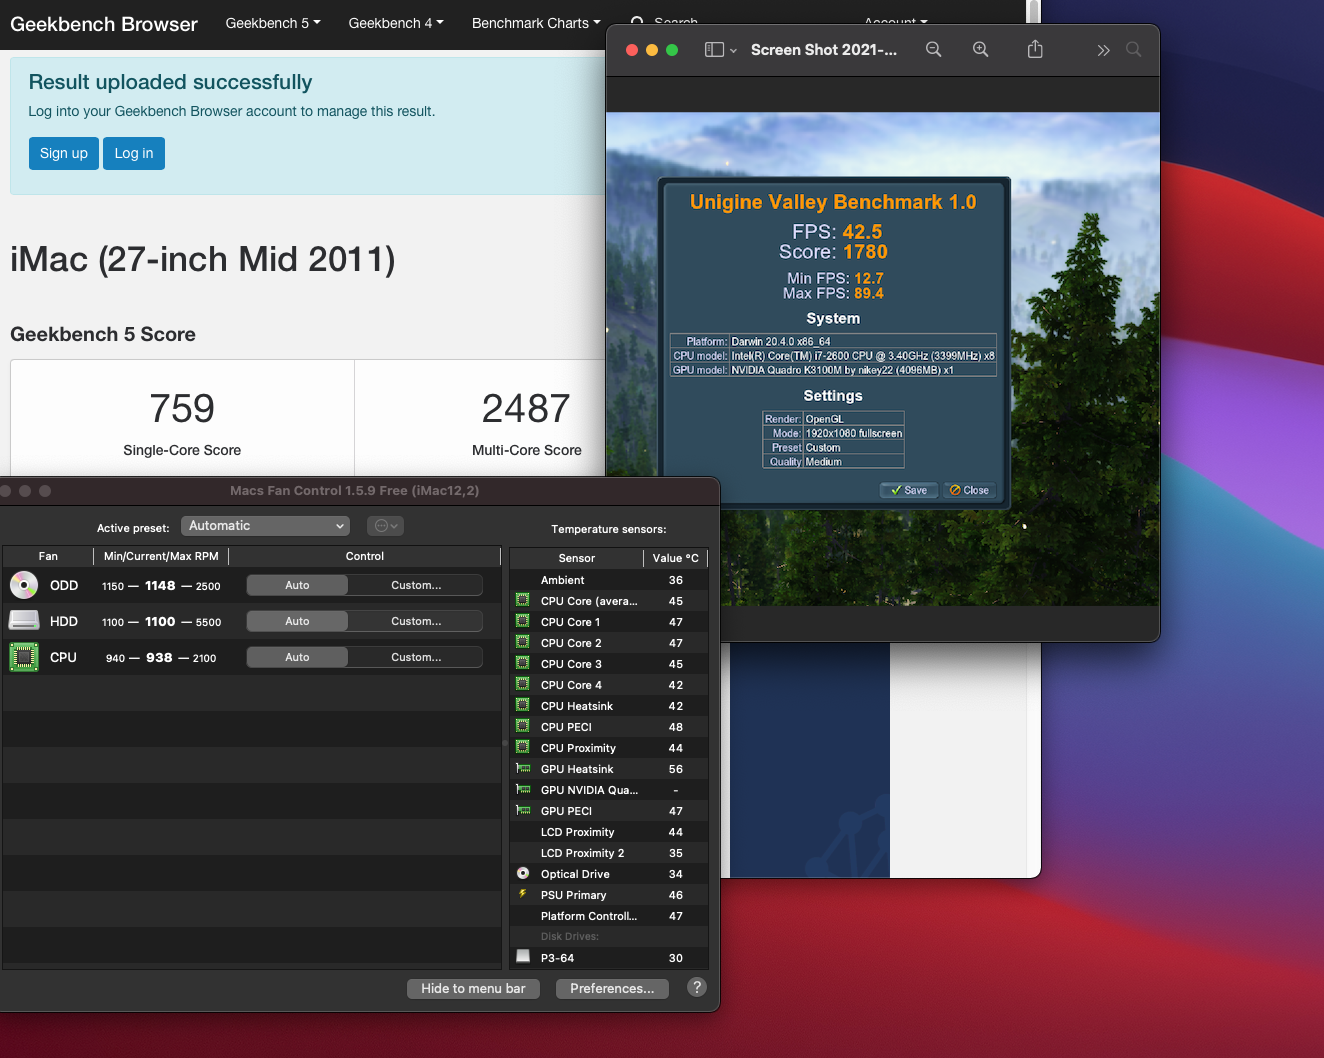Zoom in using Preview magnifier plus

coord(980,50)
